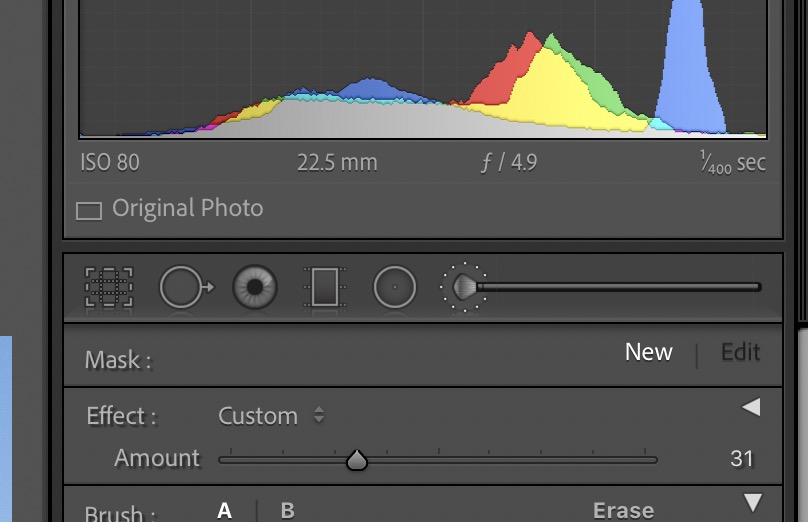This screenshot has height=522, width=808.
Task: Click the ISO 80 readout below histogram
Action: tap(109, 162)
